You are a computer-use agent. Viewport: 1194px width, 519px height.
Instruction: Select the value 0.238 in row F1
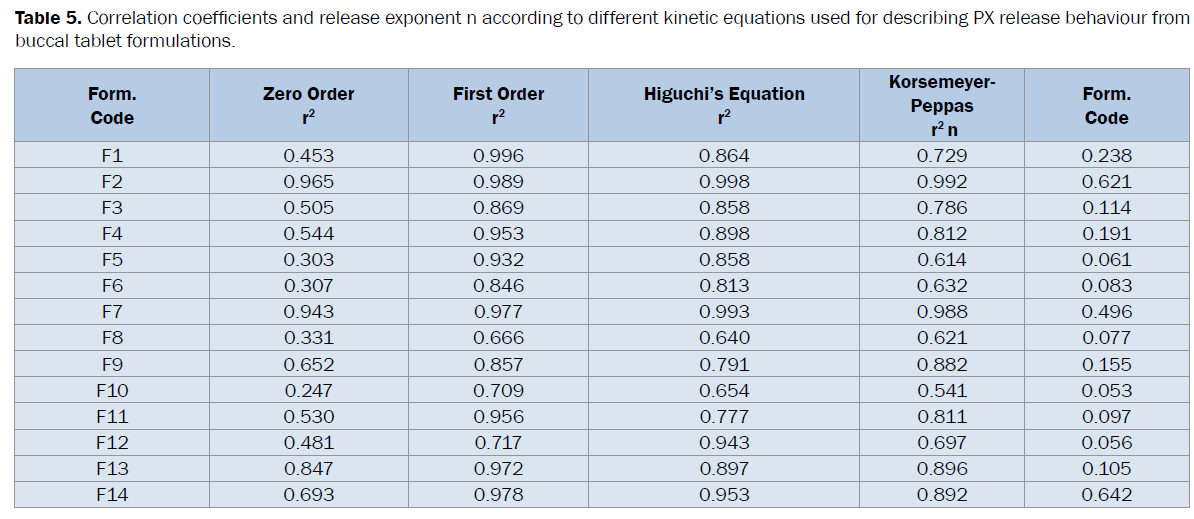coord(1106,155)
